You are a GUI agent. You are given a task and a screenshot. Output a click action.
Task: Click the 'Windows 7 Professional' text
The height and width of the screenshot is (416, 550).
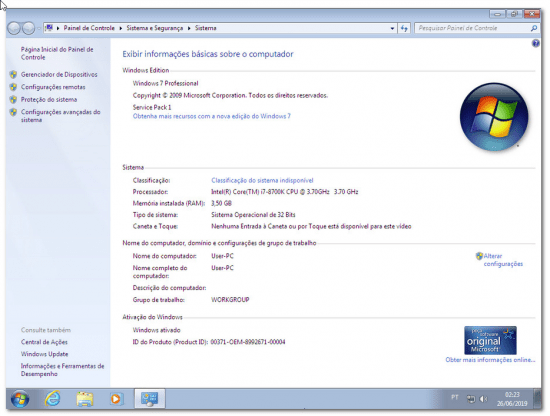click(165, 83)
